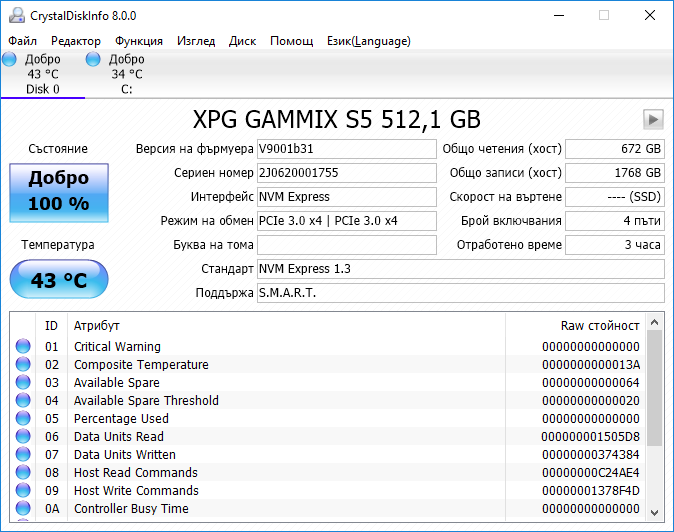
Task: Click the CrystalDiskInfo app icon in title bar
Action: pyautogui.click(x=16, y=15)
